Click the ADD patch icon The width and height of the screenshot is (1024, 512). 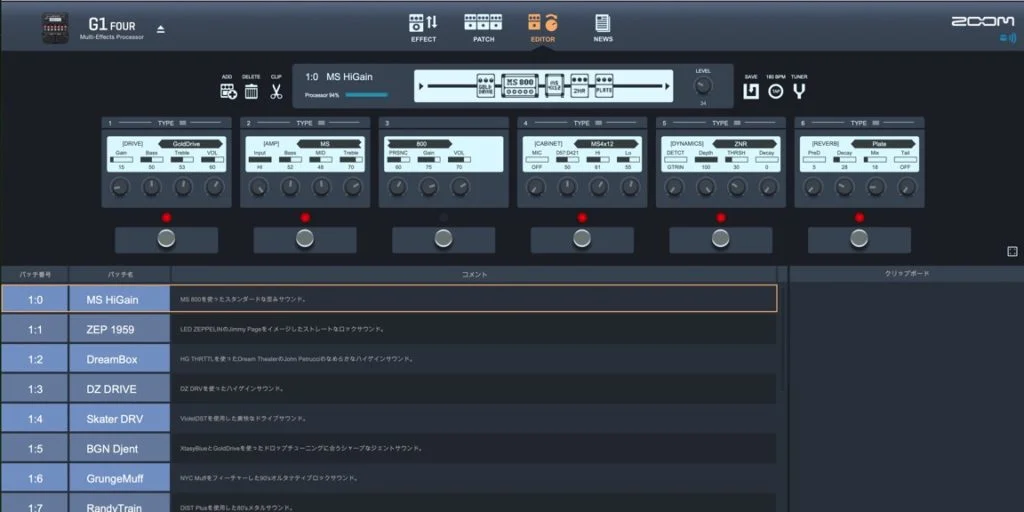tap(228, 91)
